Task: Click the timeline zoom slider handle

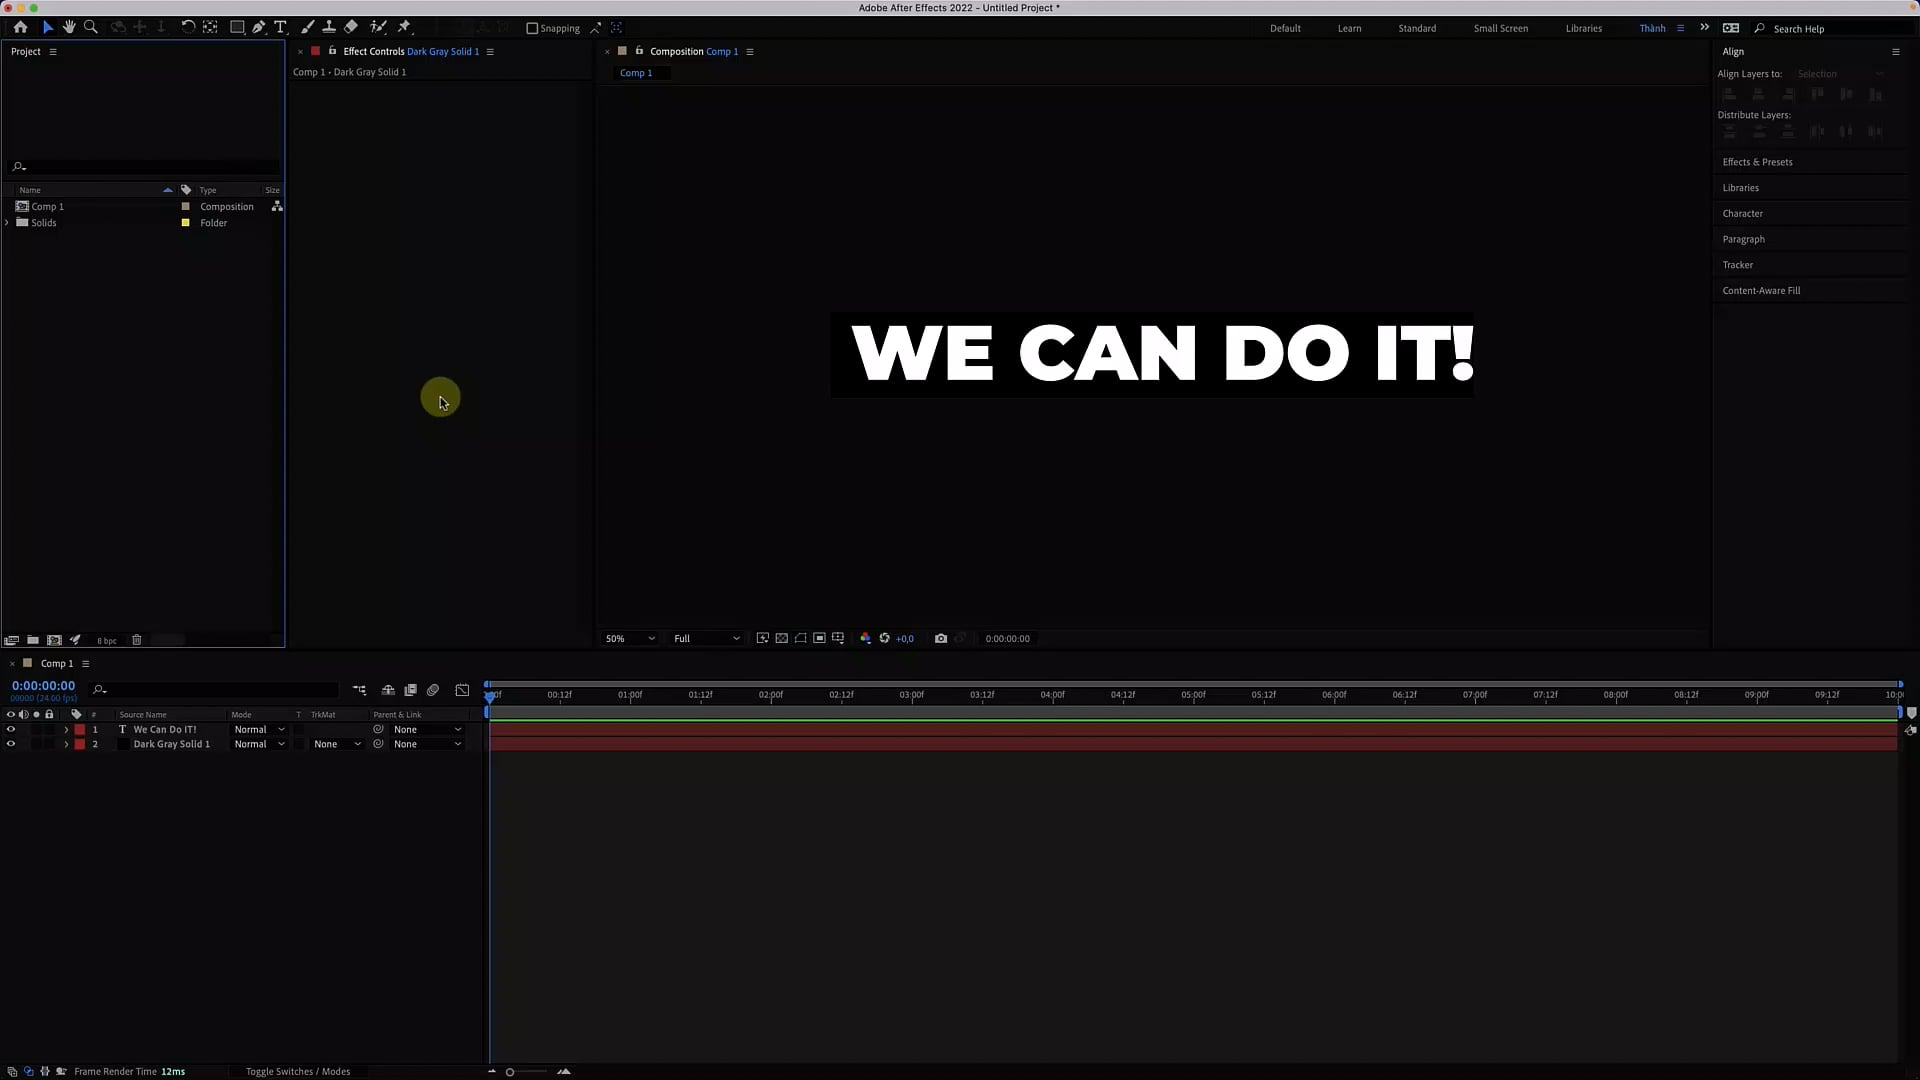Action: coord(510,1072)
